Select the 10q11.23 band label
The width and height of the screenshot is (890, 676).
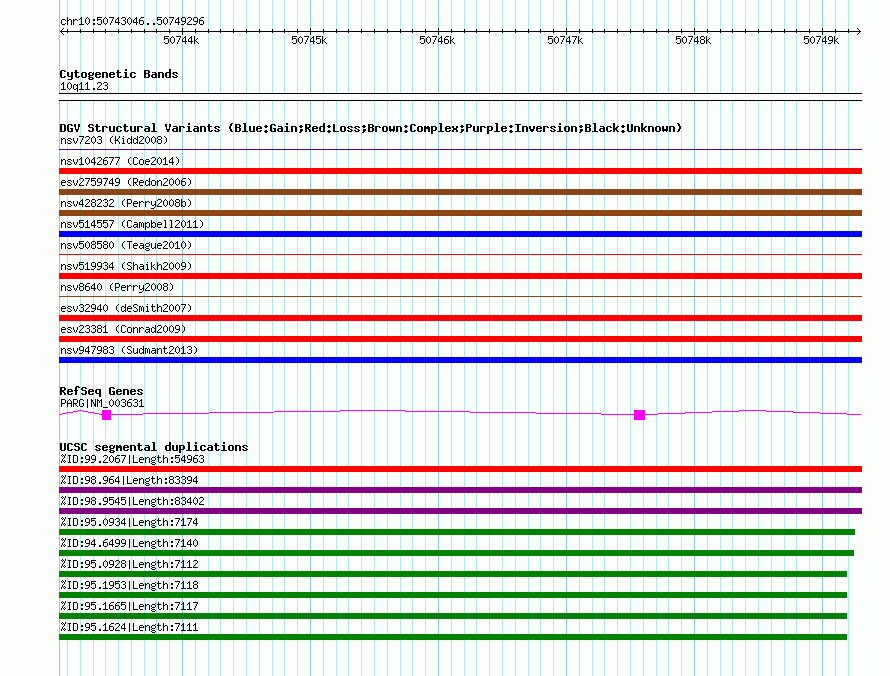(84, 86)
